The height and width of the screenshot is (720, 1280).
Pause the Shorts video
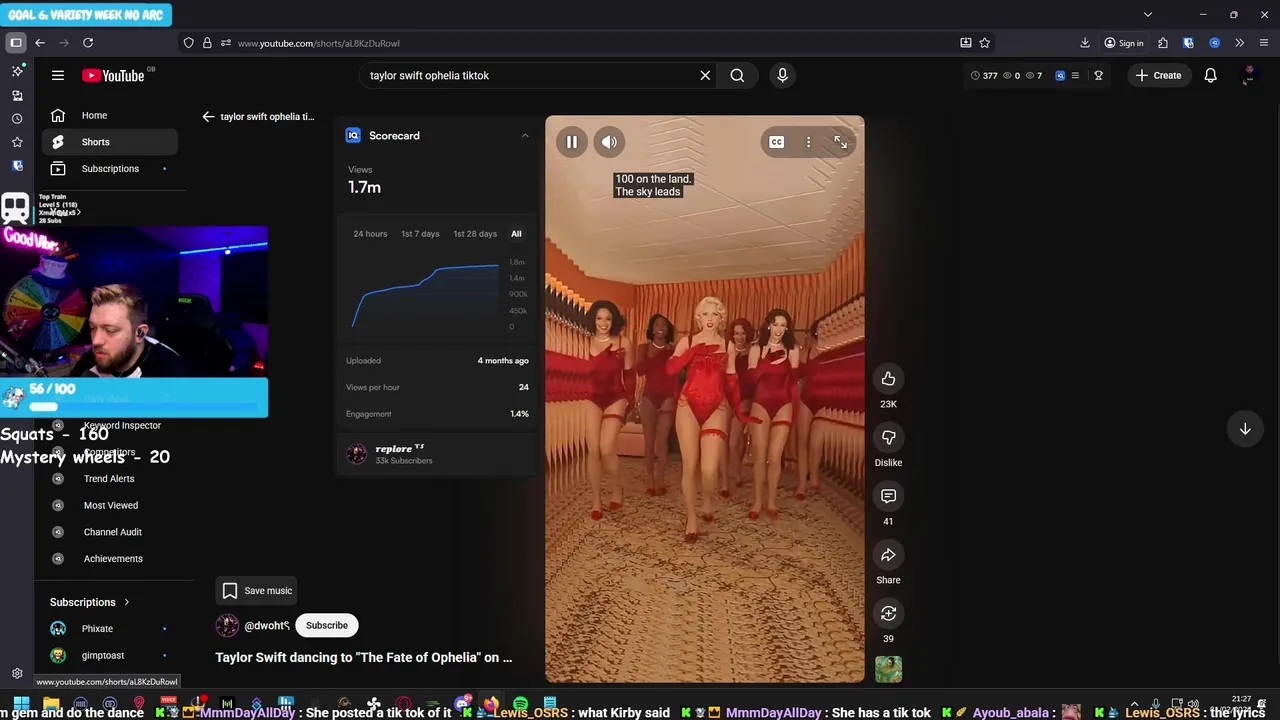(x=571, y=142)
